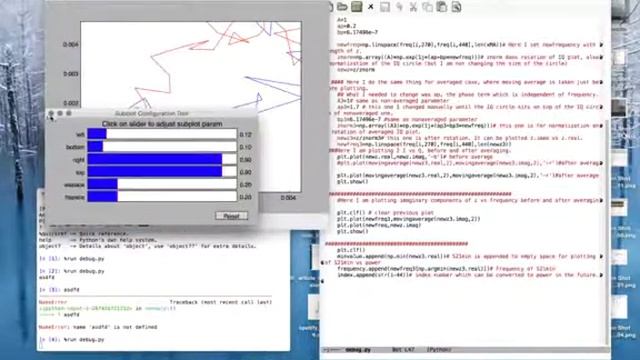Click the clipboard paste icon in Emacs toolbar
The image size is (640, 360).
point(442,7)
